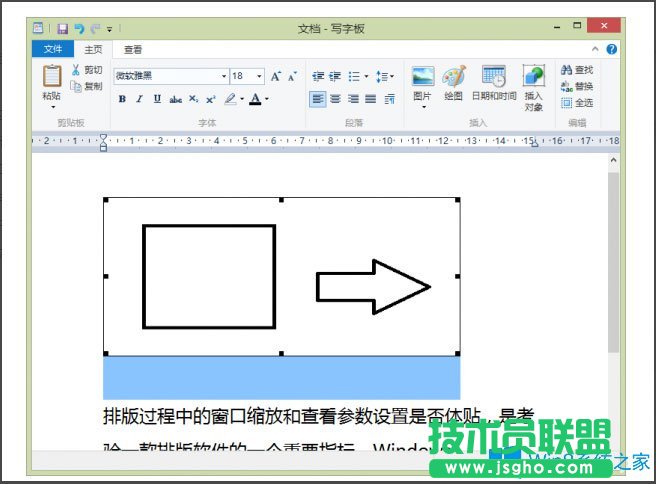Justify paragraph text
This screenshot has width=656, height=484.
[x=370, y=99]
